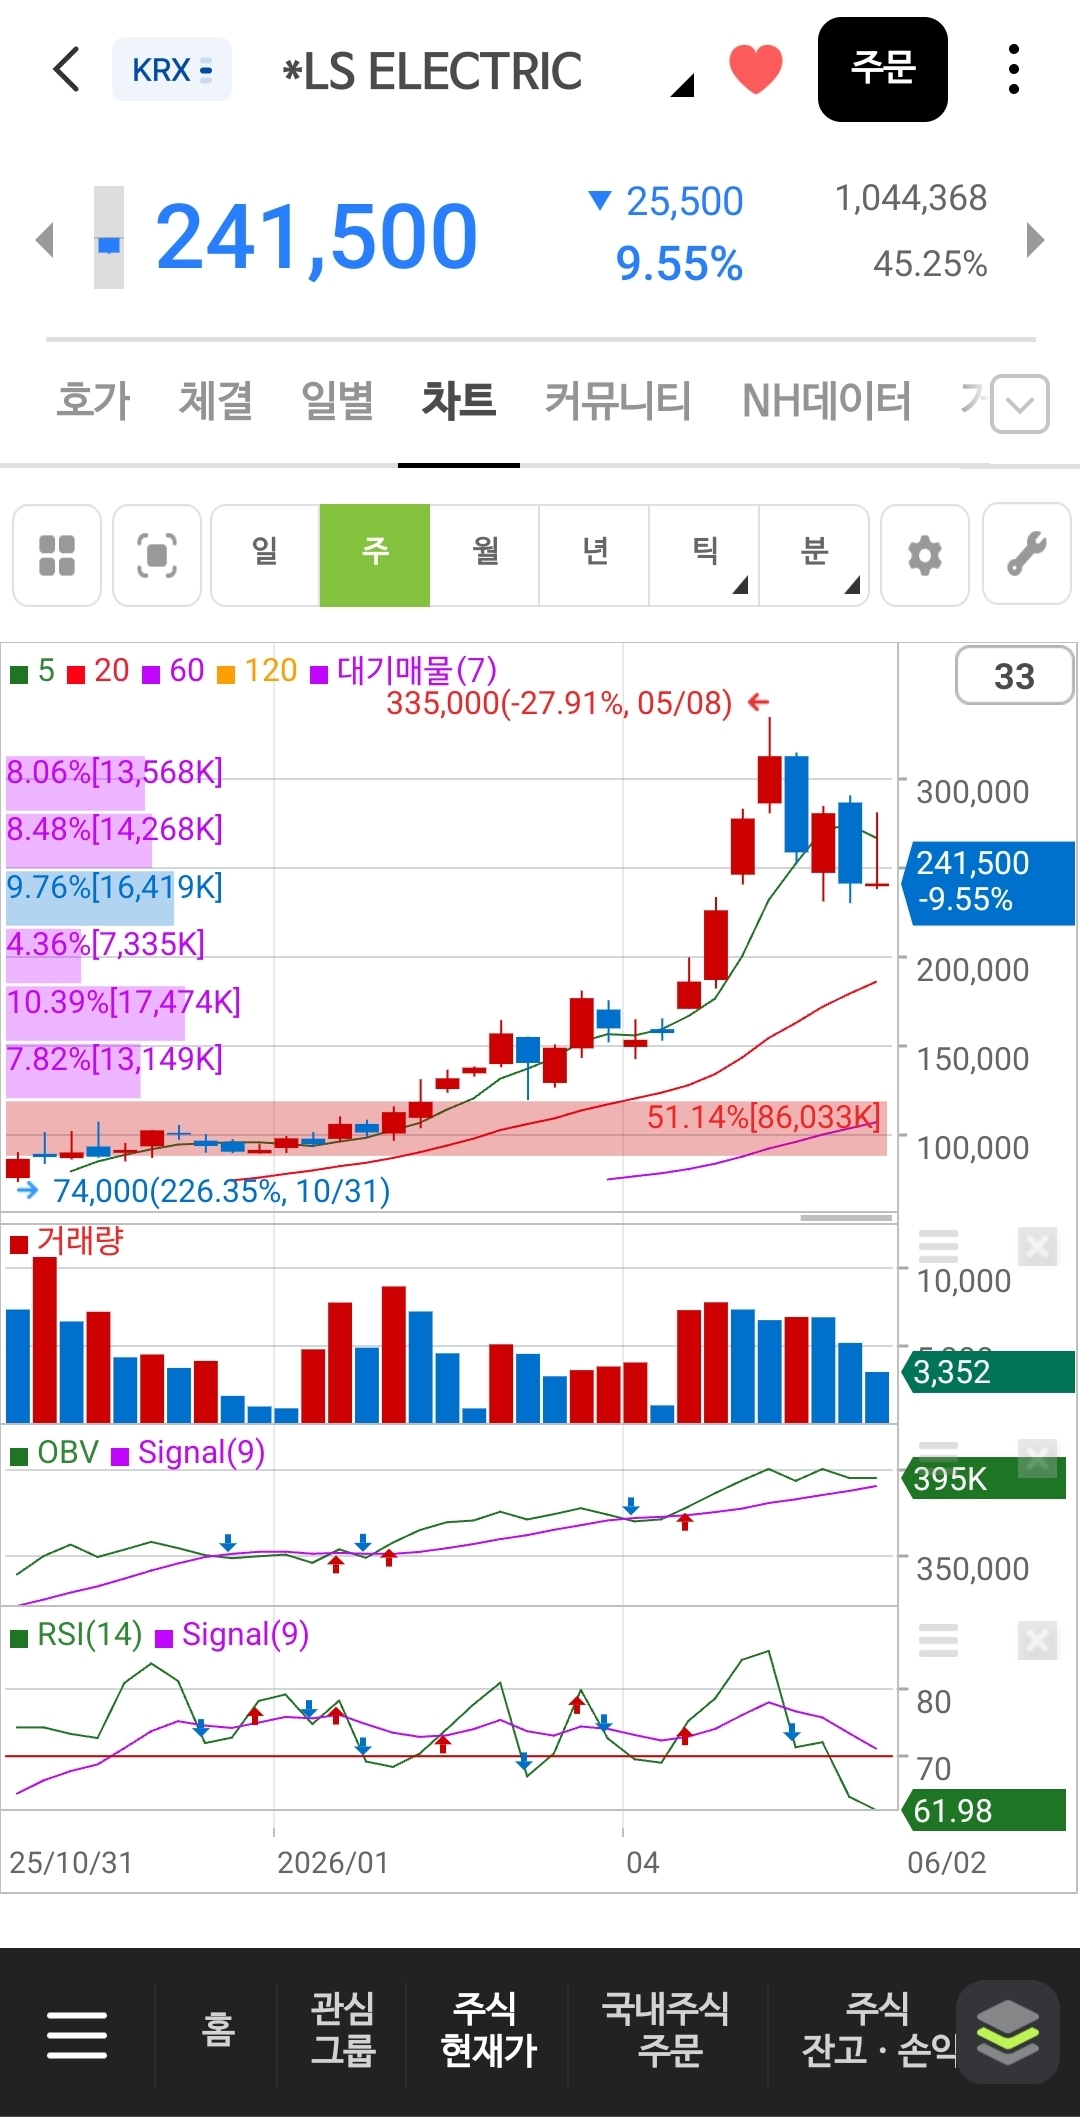This screenshot has width=1080, height=2117.
Task: Open the wrench chart tools icon
Action: [x=1027, y=555]
